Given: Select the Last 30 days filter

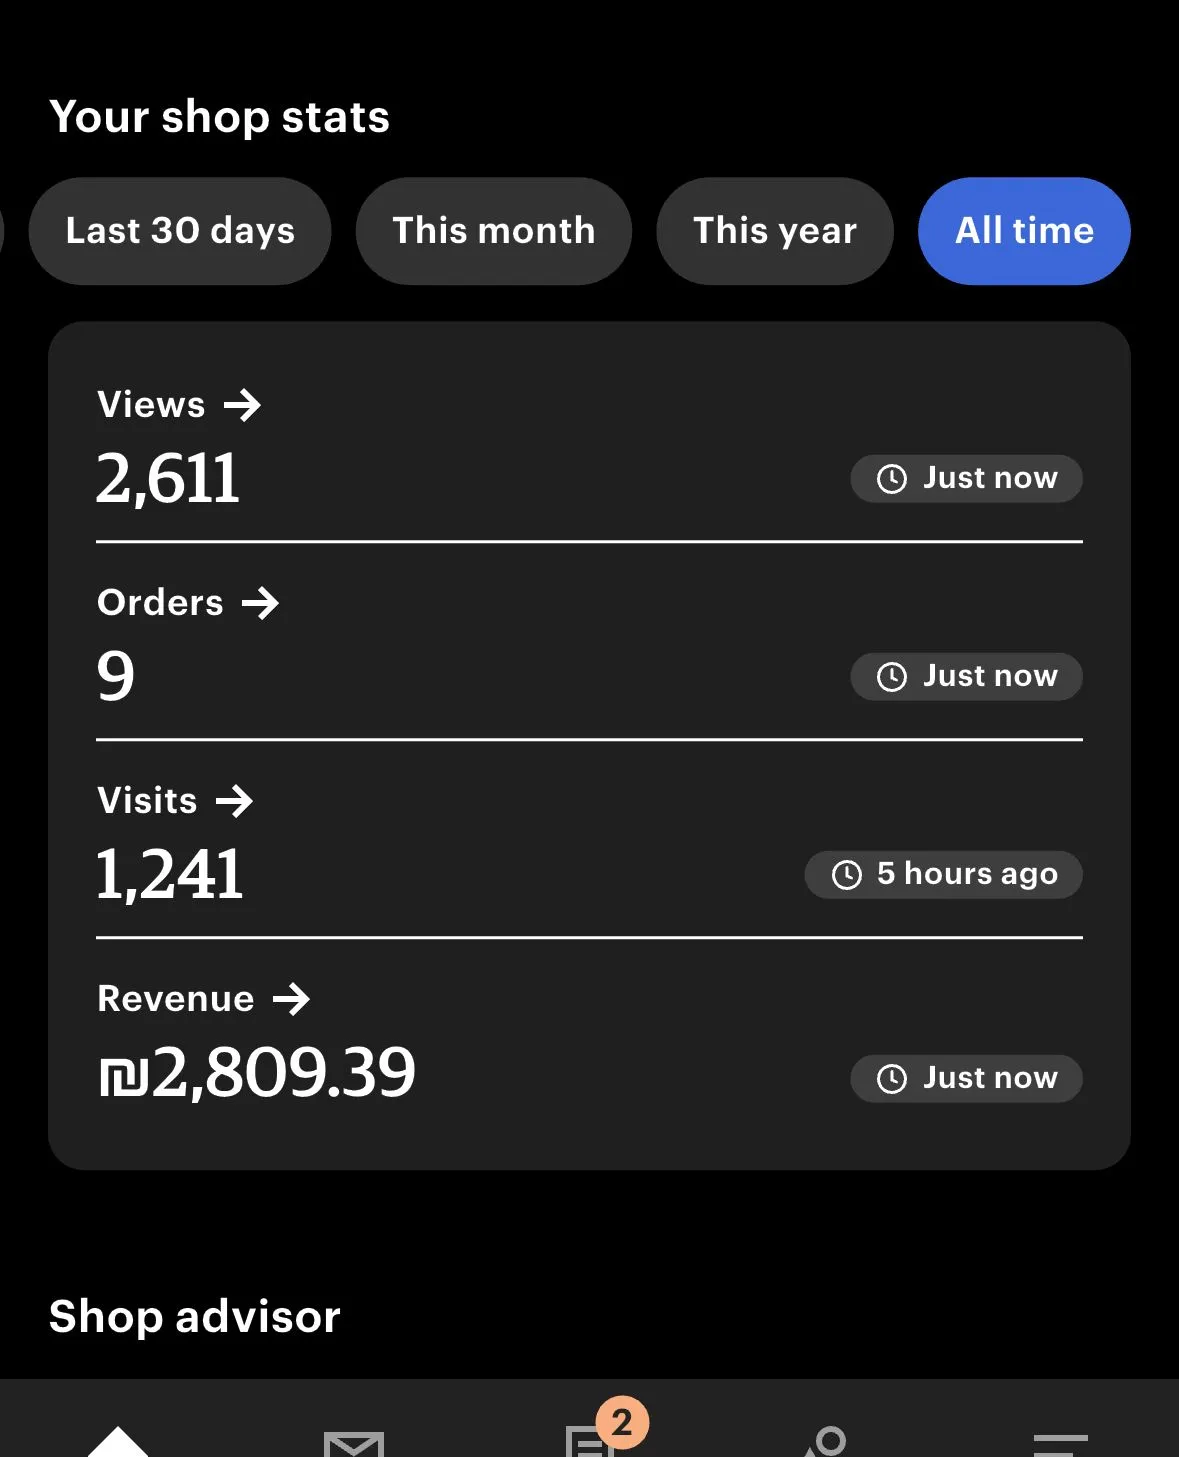Looking at the screenshot, I should pos(180,231).
